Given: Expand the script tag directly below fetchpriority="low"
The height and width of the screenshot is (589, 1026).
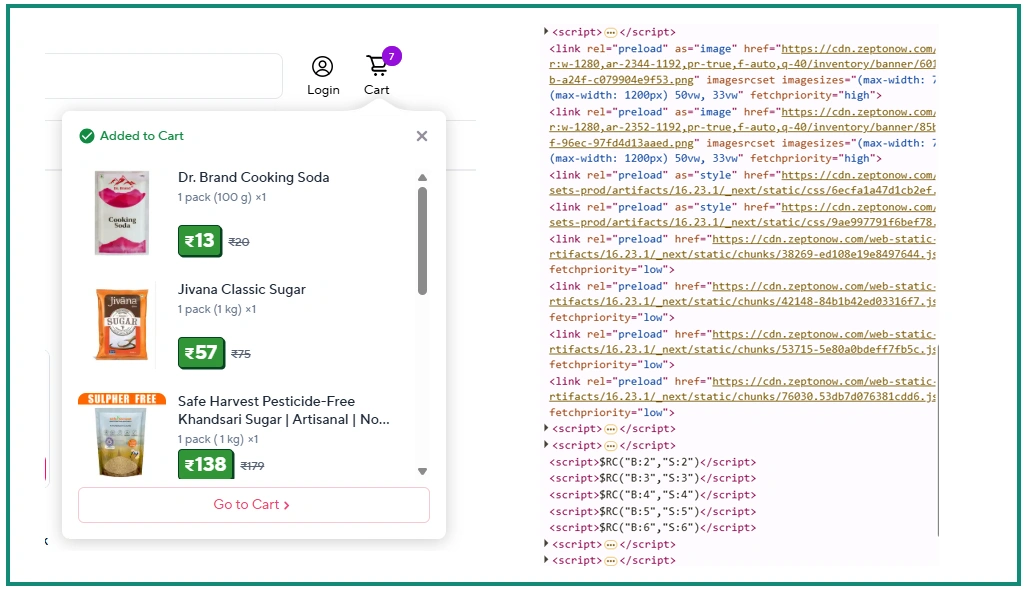Looking at the screenshot, I should pos(546,428).
